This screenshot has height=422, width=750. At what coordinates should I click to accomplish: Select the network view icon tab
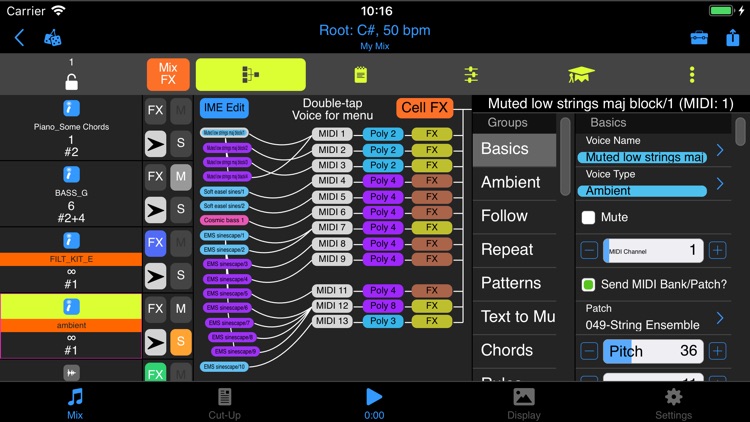coord(251,75)
